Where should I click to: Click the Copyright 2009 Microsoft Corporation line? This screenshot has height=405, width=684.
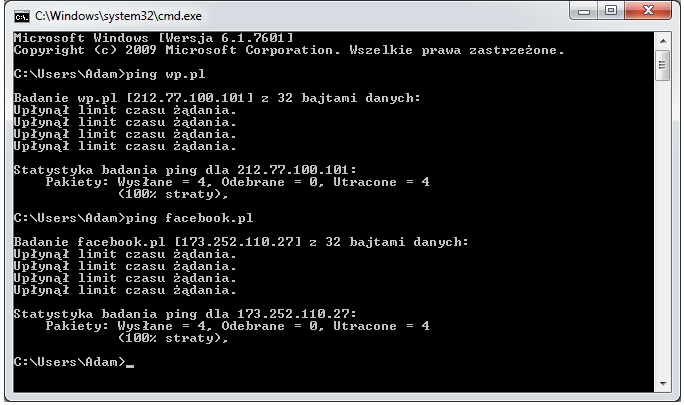289,50
